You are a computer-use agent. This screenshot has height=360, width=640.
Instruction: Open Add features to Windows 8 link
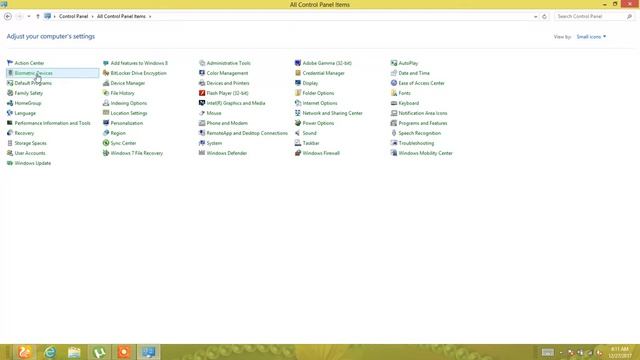point(139,63)
